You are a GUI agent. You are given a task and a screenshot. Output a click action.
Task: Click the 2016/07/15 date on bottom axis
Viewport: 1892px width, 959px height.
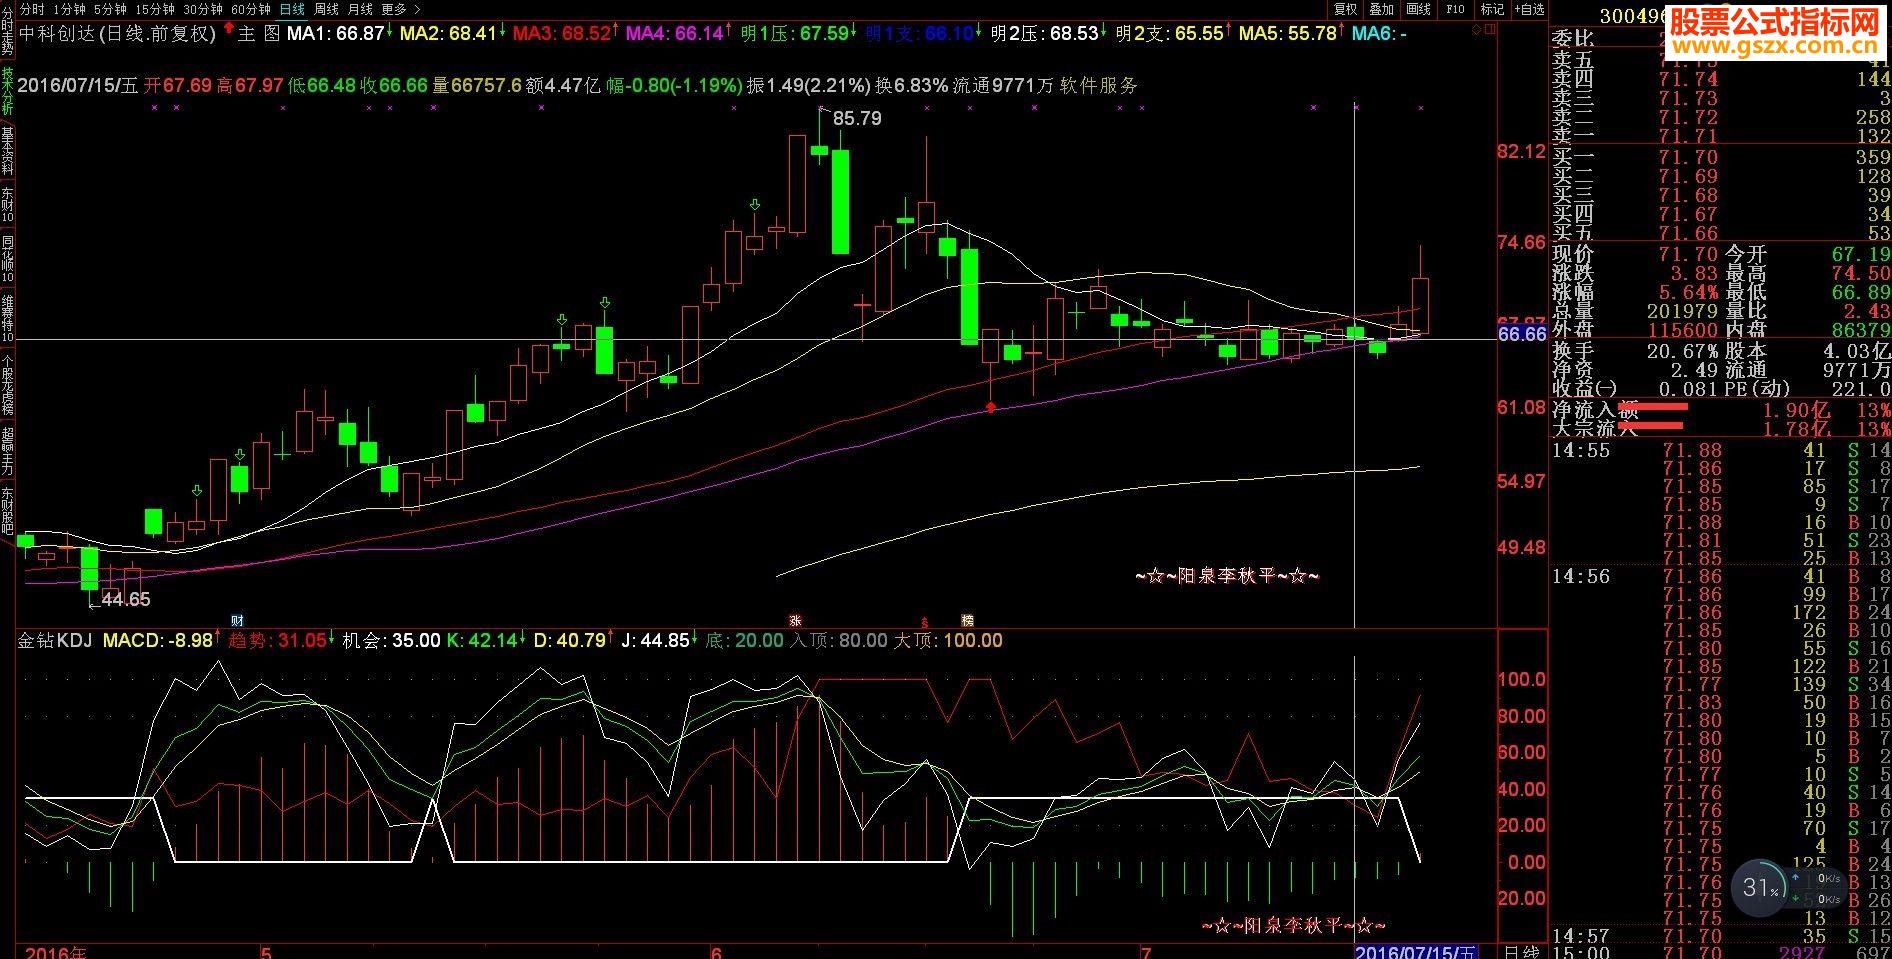[x=1415, y=951]
